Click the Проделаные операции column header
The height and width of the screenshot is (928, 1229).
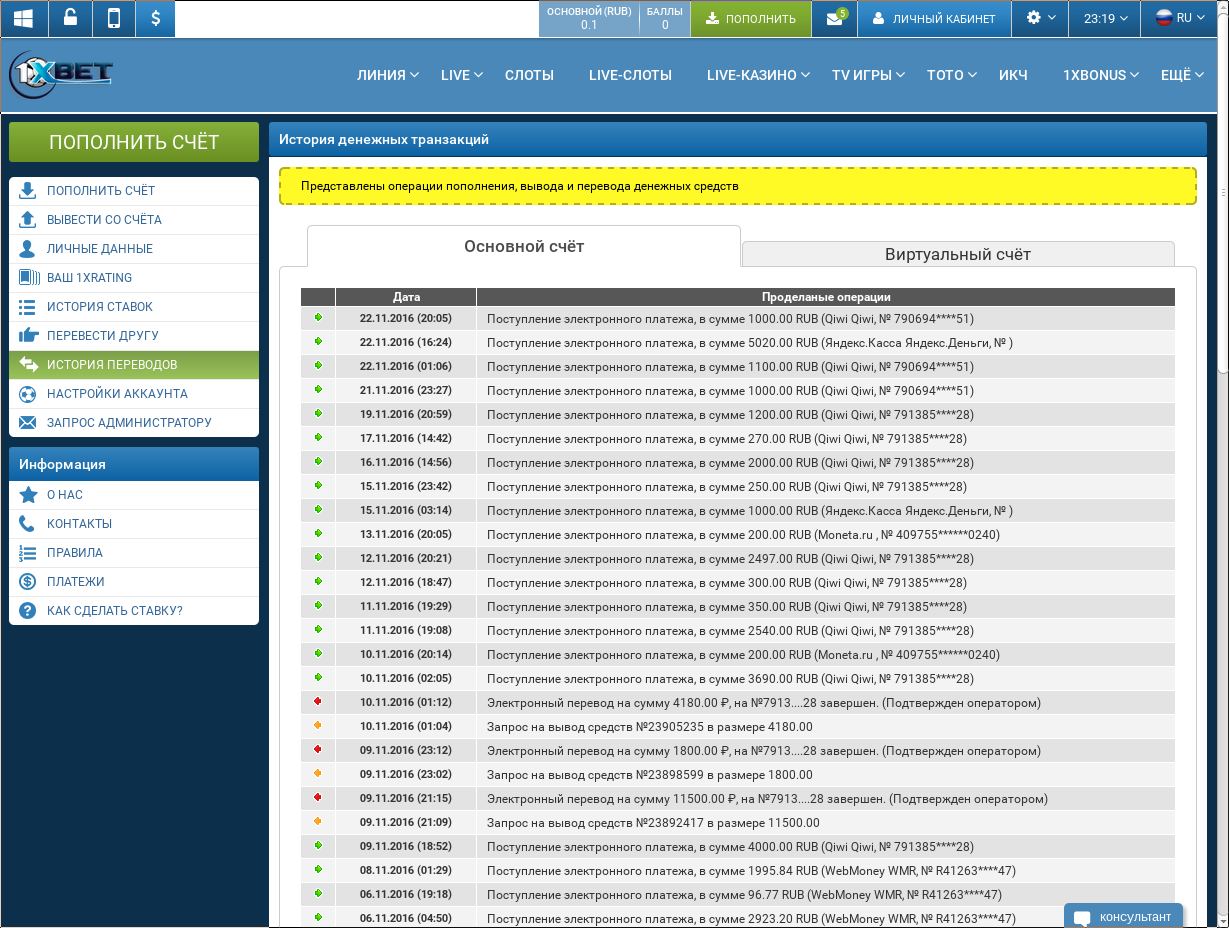coord(826,297)
